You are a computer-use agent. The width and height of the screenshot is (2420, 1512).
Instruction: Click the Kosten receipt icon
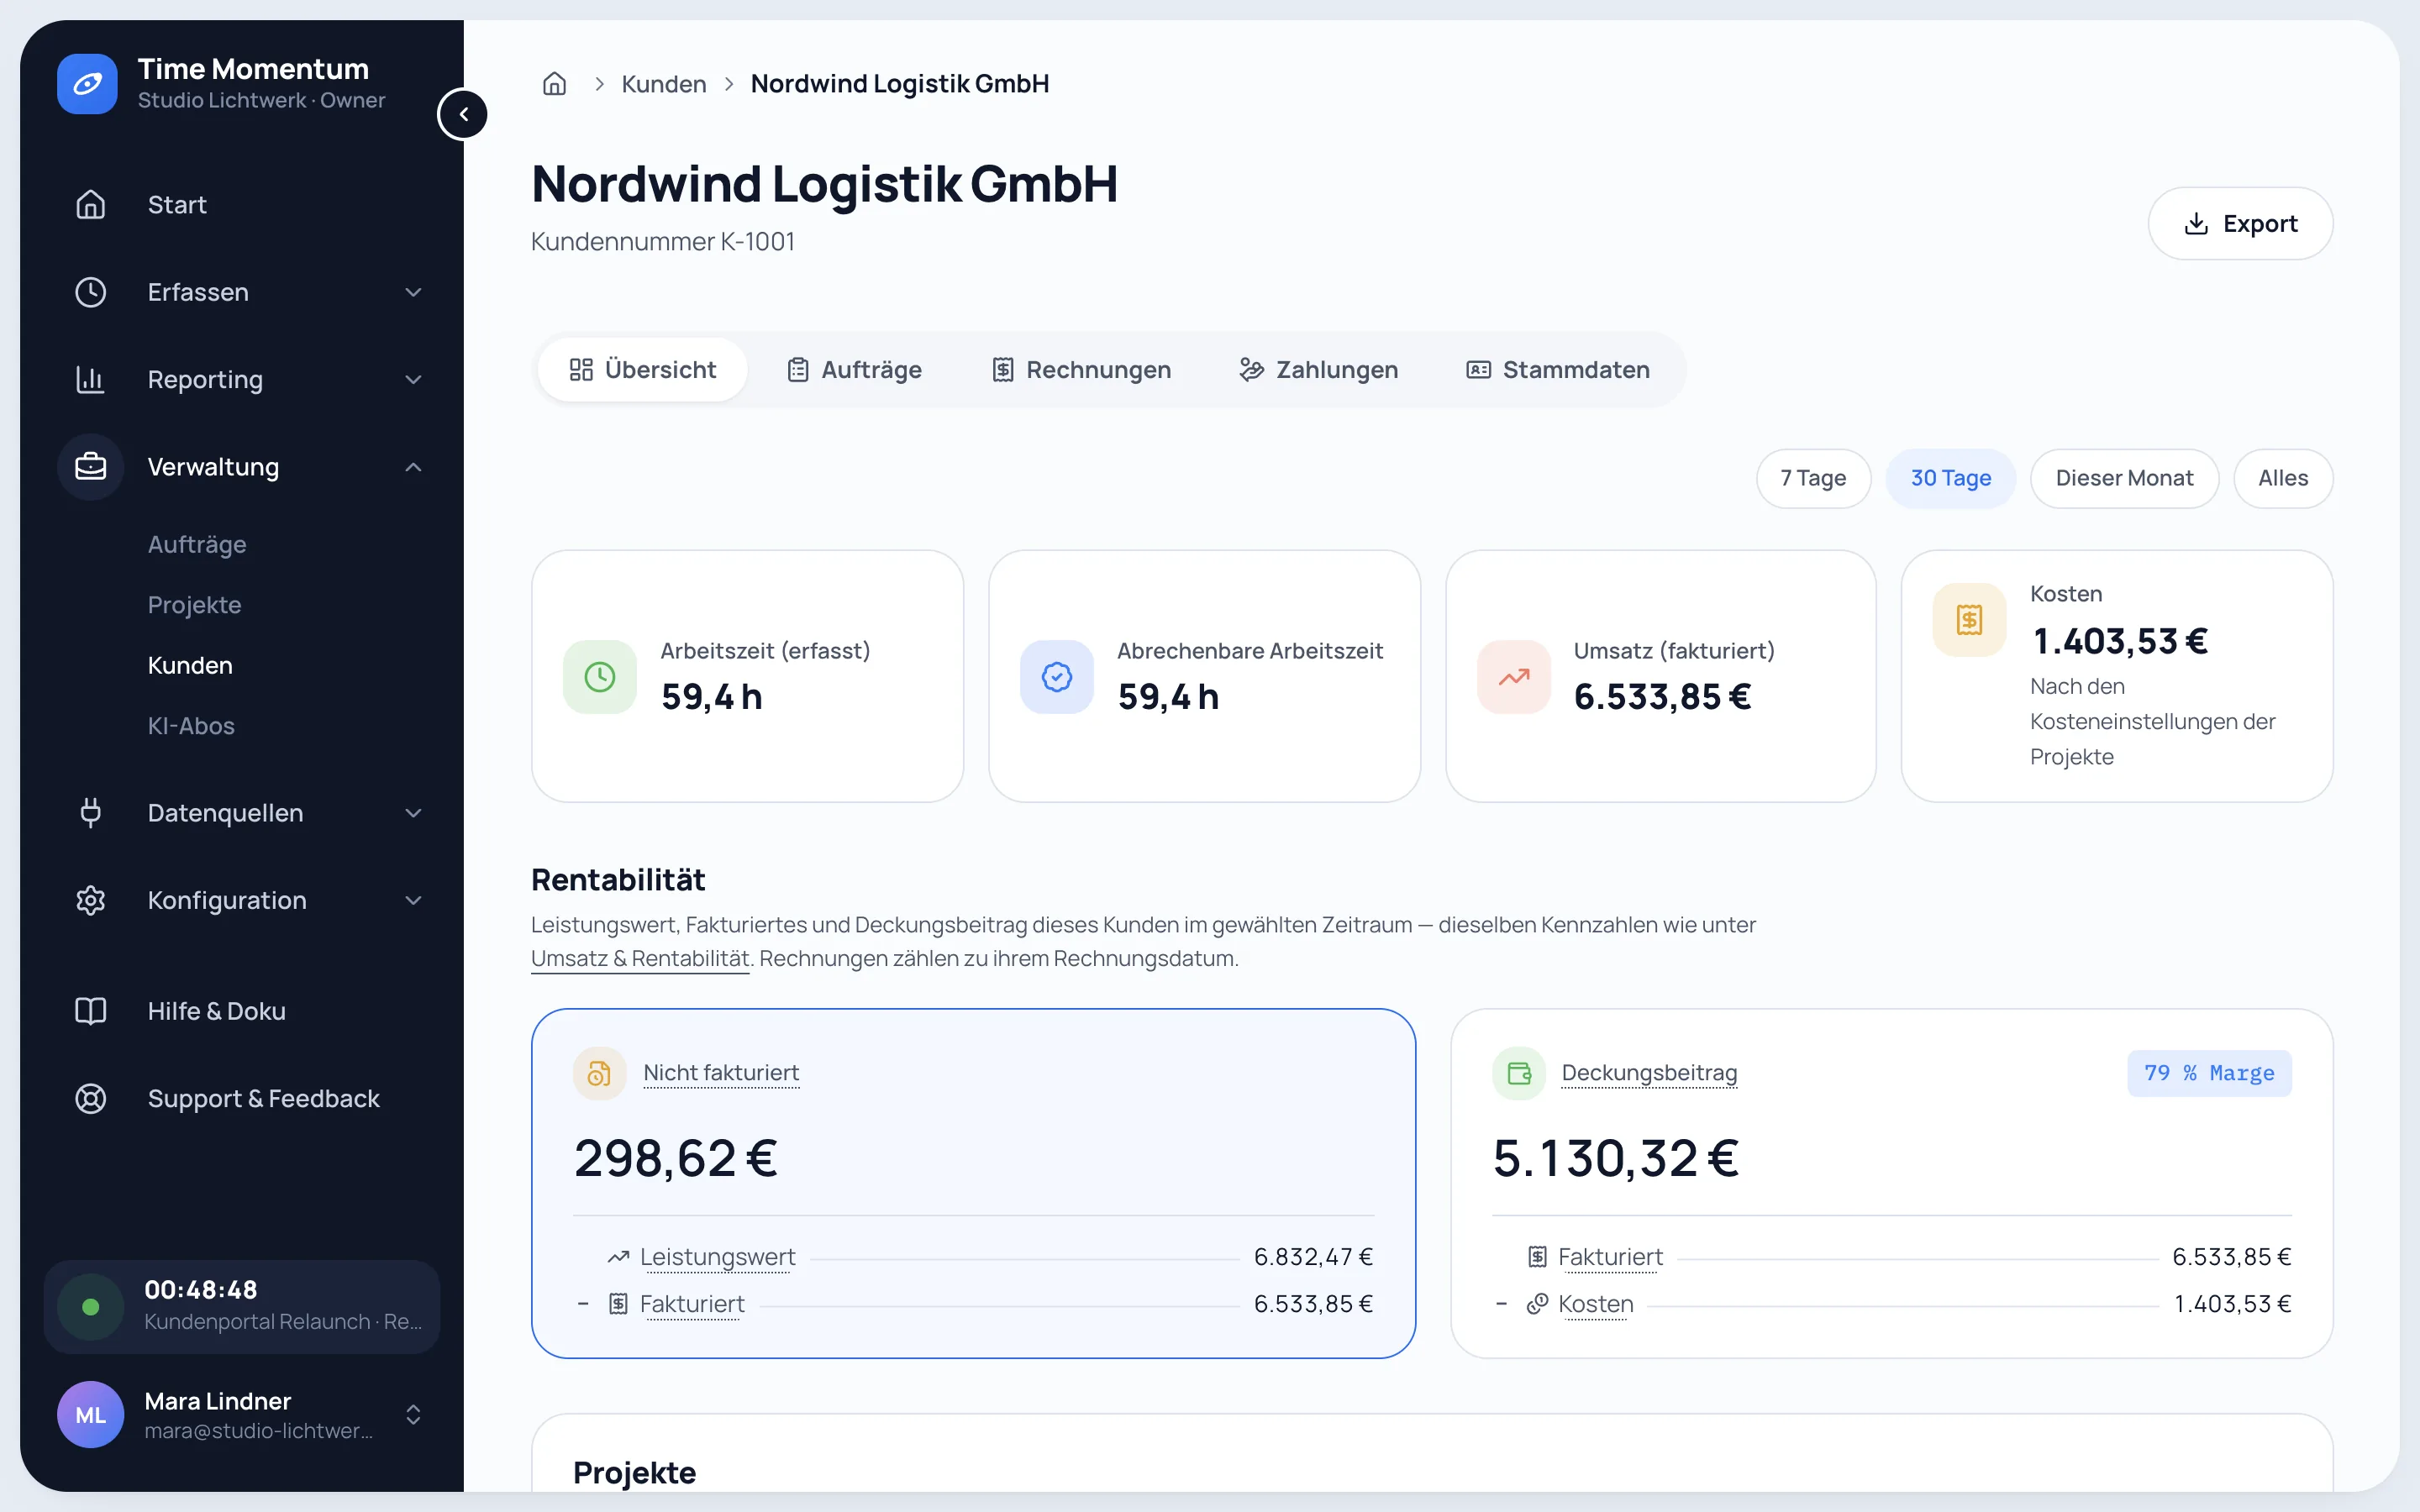pos(1969,620)
